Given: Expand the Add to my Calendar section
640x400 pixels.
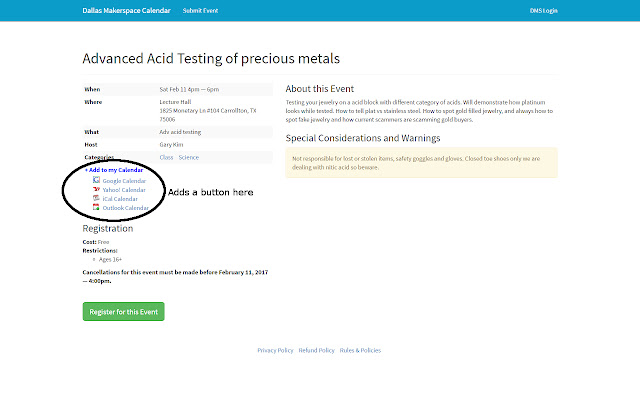Looking at the screenshot, I should (115, 170).
